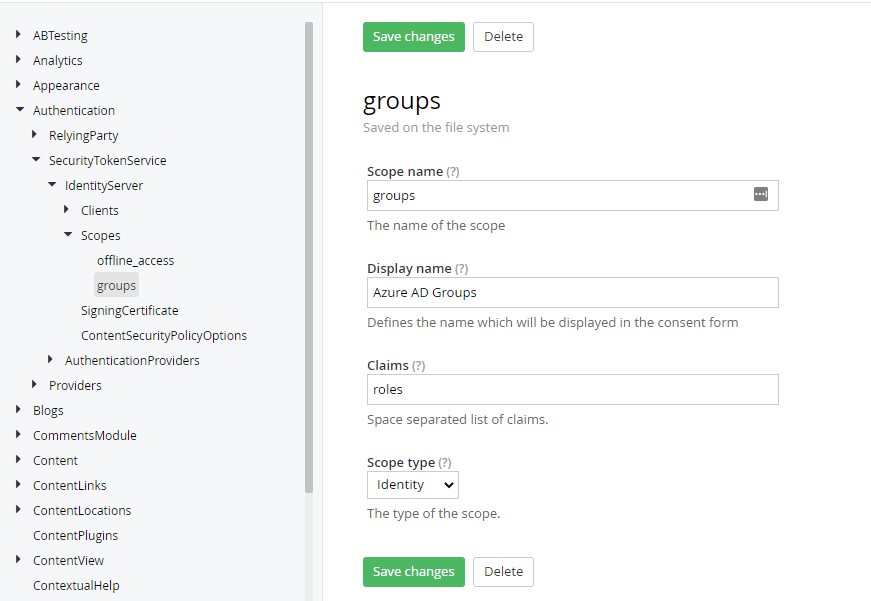871x601 pixels.
Task: Click the Scope type help (?) icon
Action: 444,463
